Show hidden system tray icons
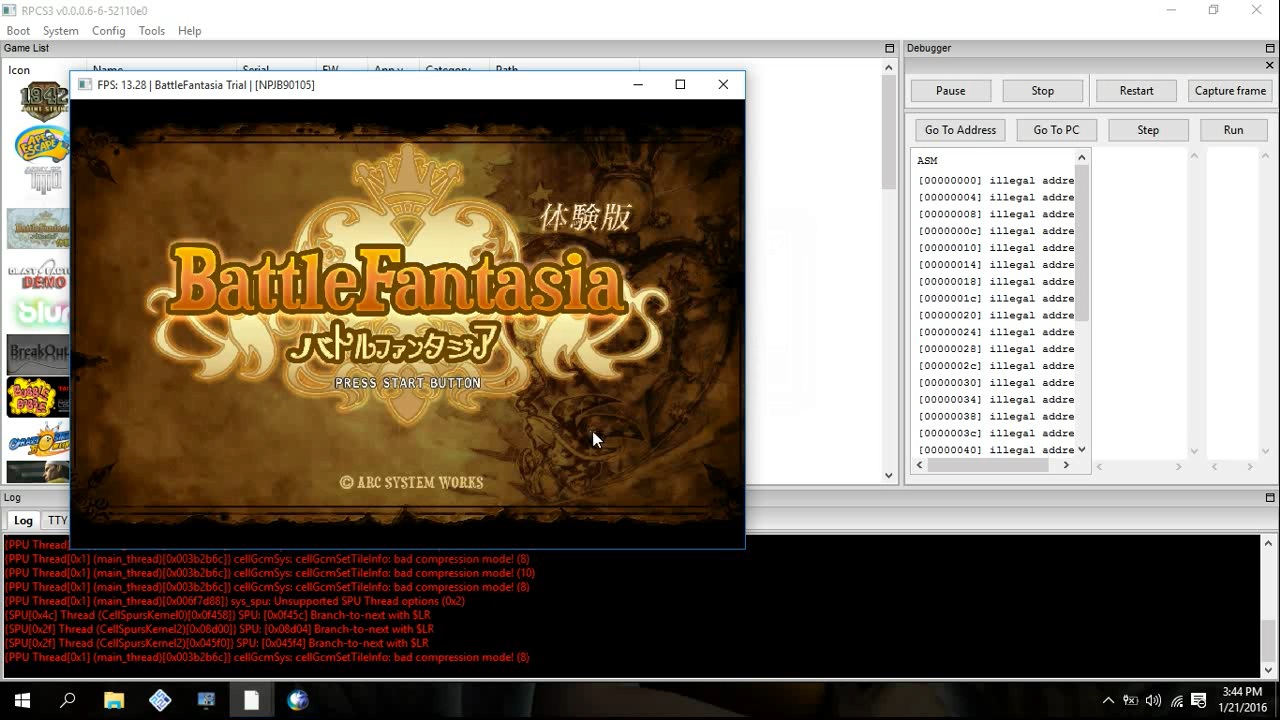 (1108, 700)
